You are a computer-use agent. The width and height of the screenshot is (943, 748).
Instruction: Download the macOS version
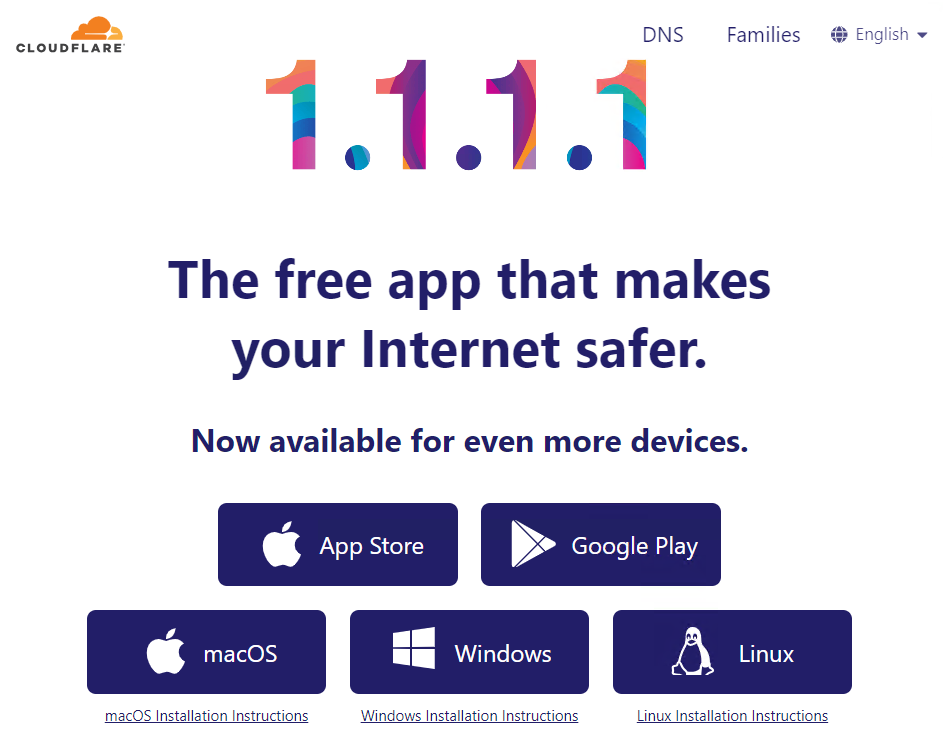[206, 652]
